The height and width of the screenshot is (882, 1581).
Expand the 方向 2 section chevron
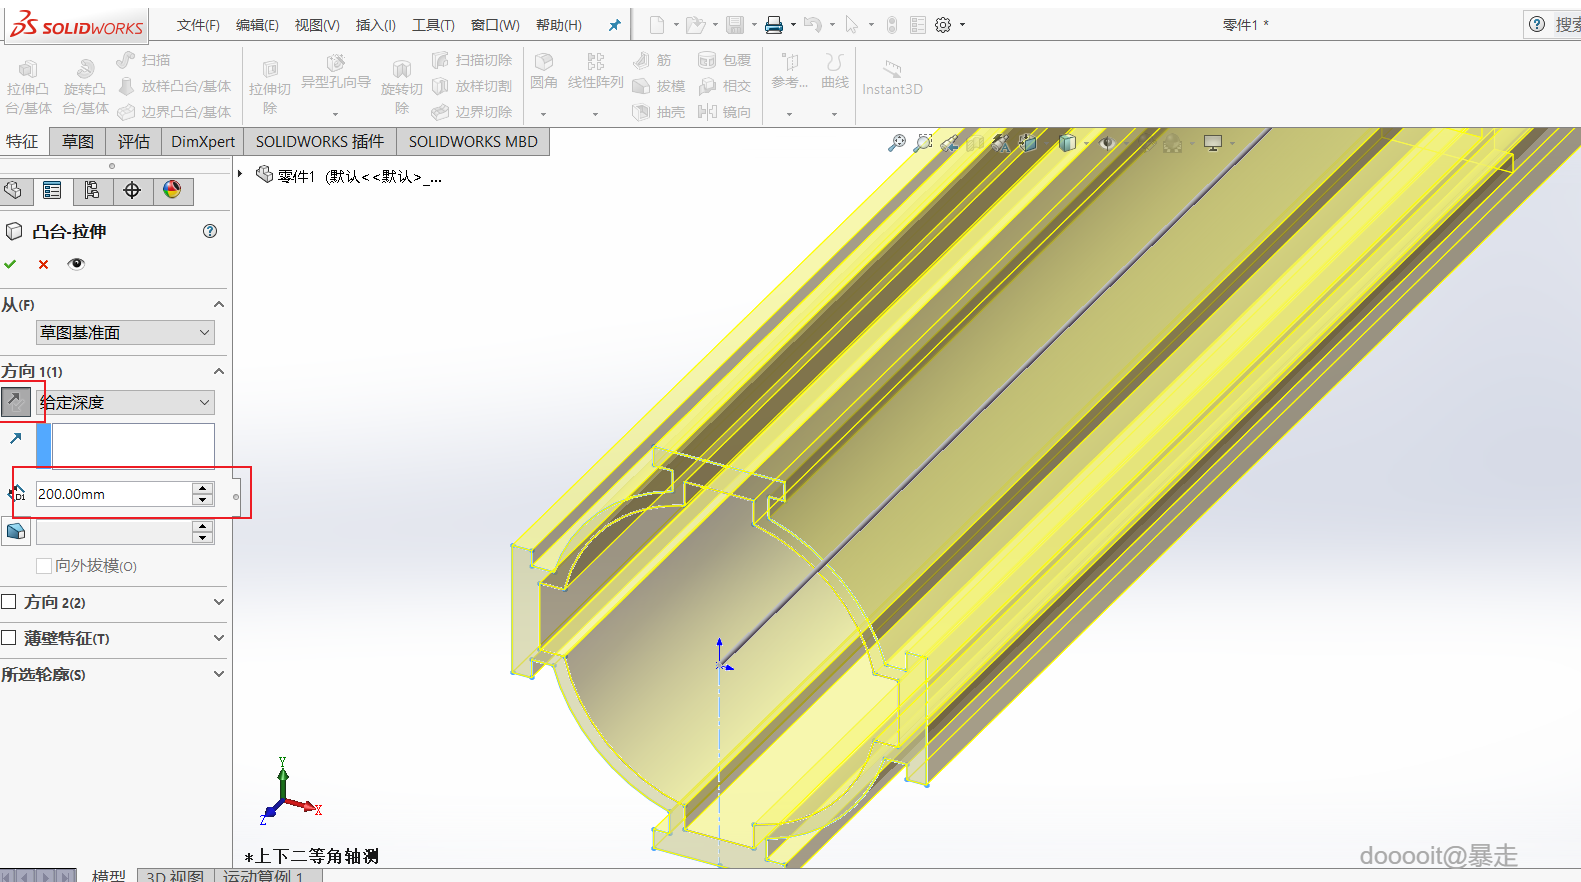(219, 602)
